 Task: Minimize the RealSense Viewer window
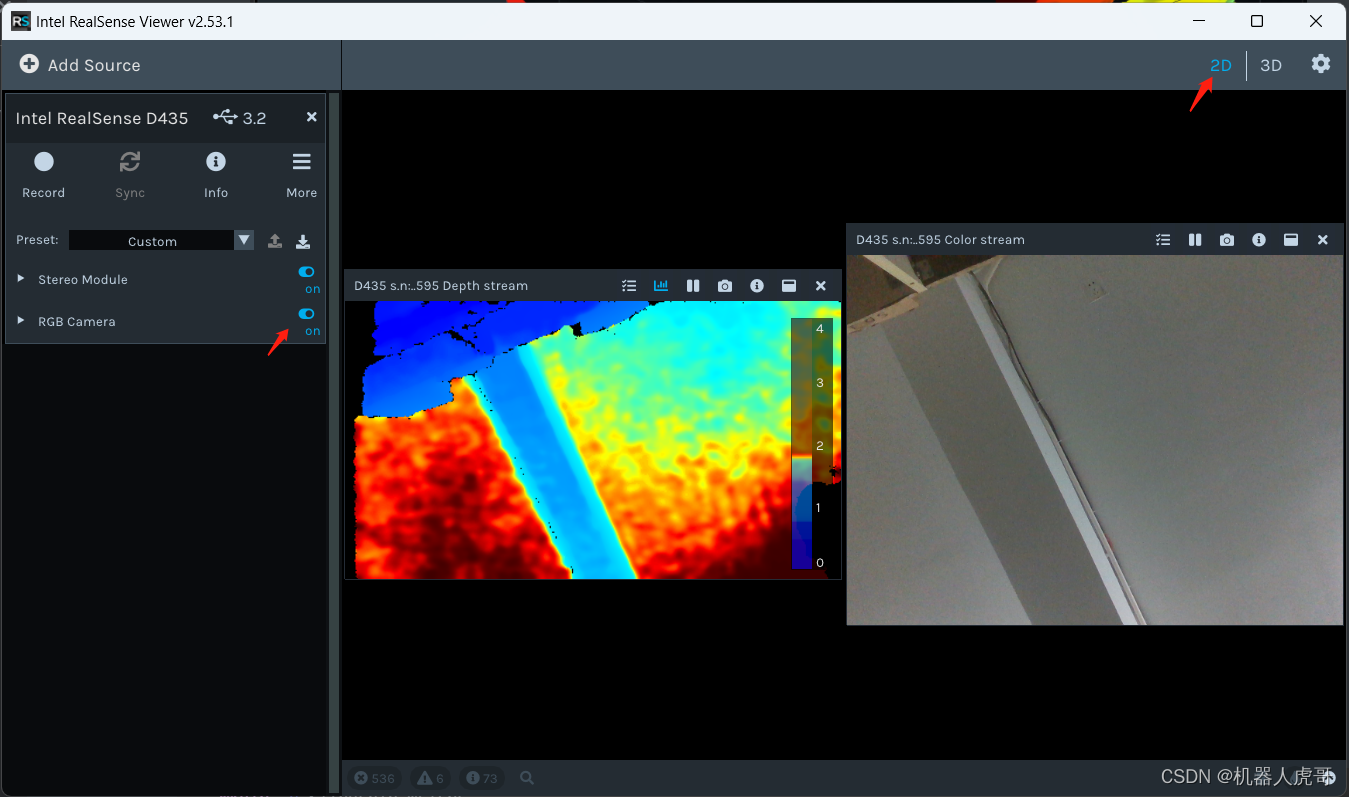click(1198, 21)
